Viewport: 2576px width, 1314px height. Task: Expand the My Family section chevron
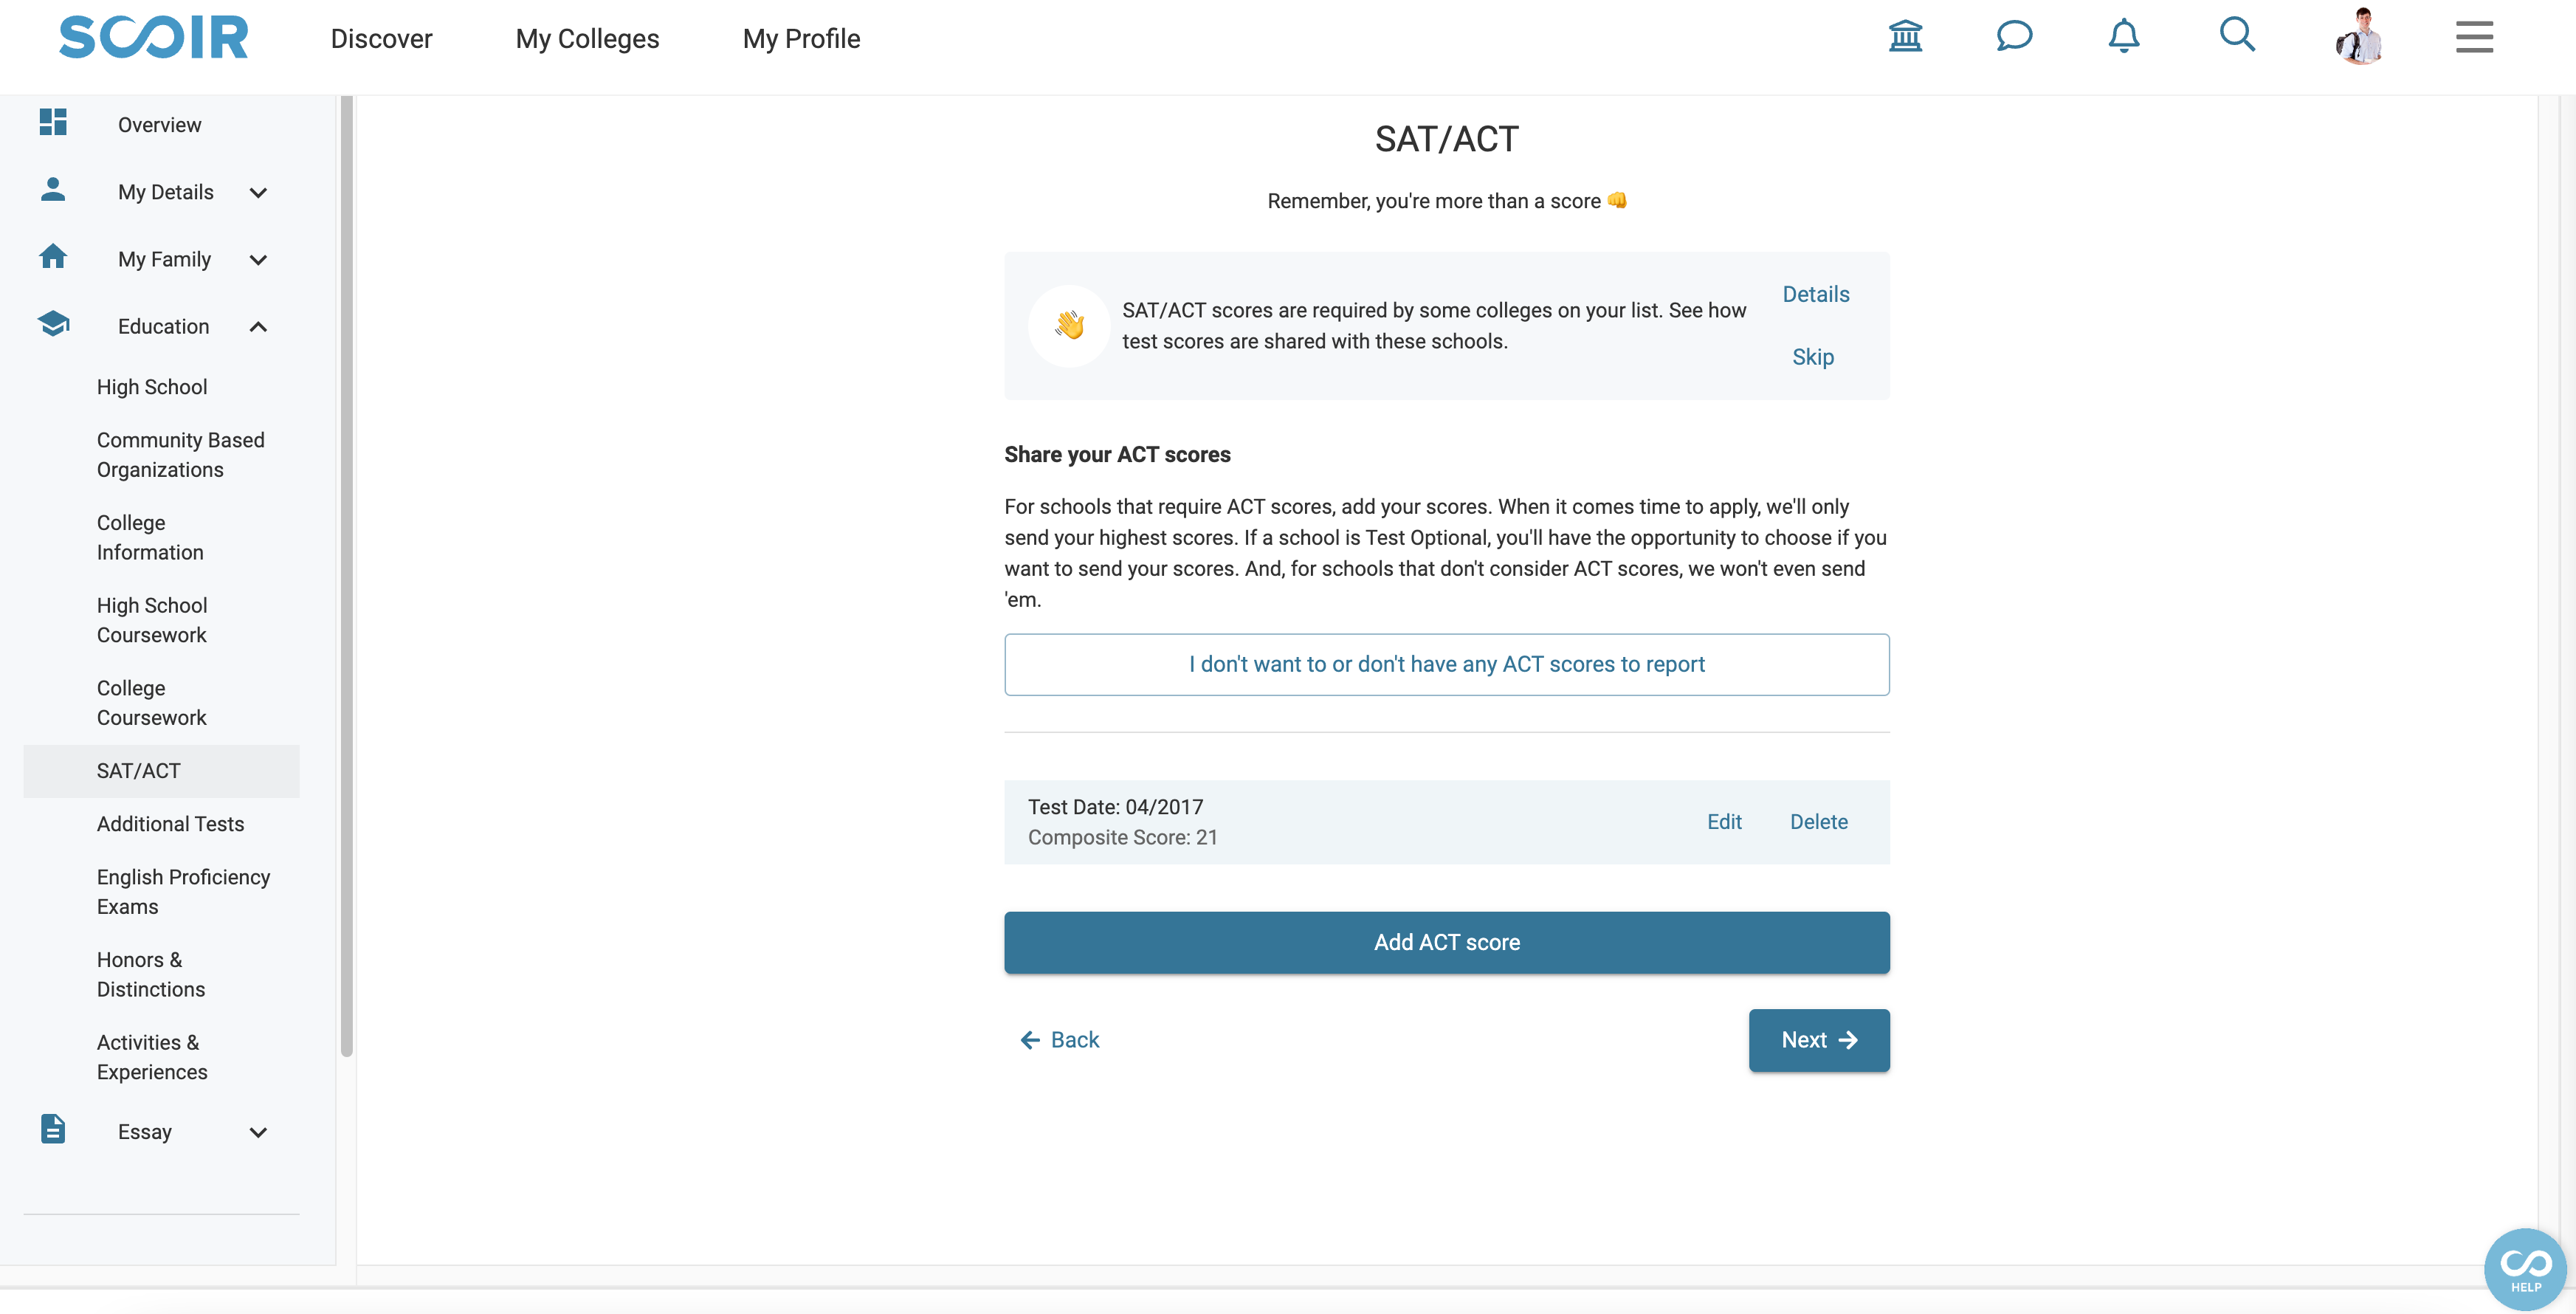click(x=258, y=260)
